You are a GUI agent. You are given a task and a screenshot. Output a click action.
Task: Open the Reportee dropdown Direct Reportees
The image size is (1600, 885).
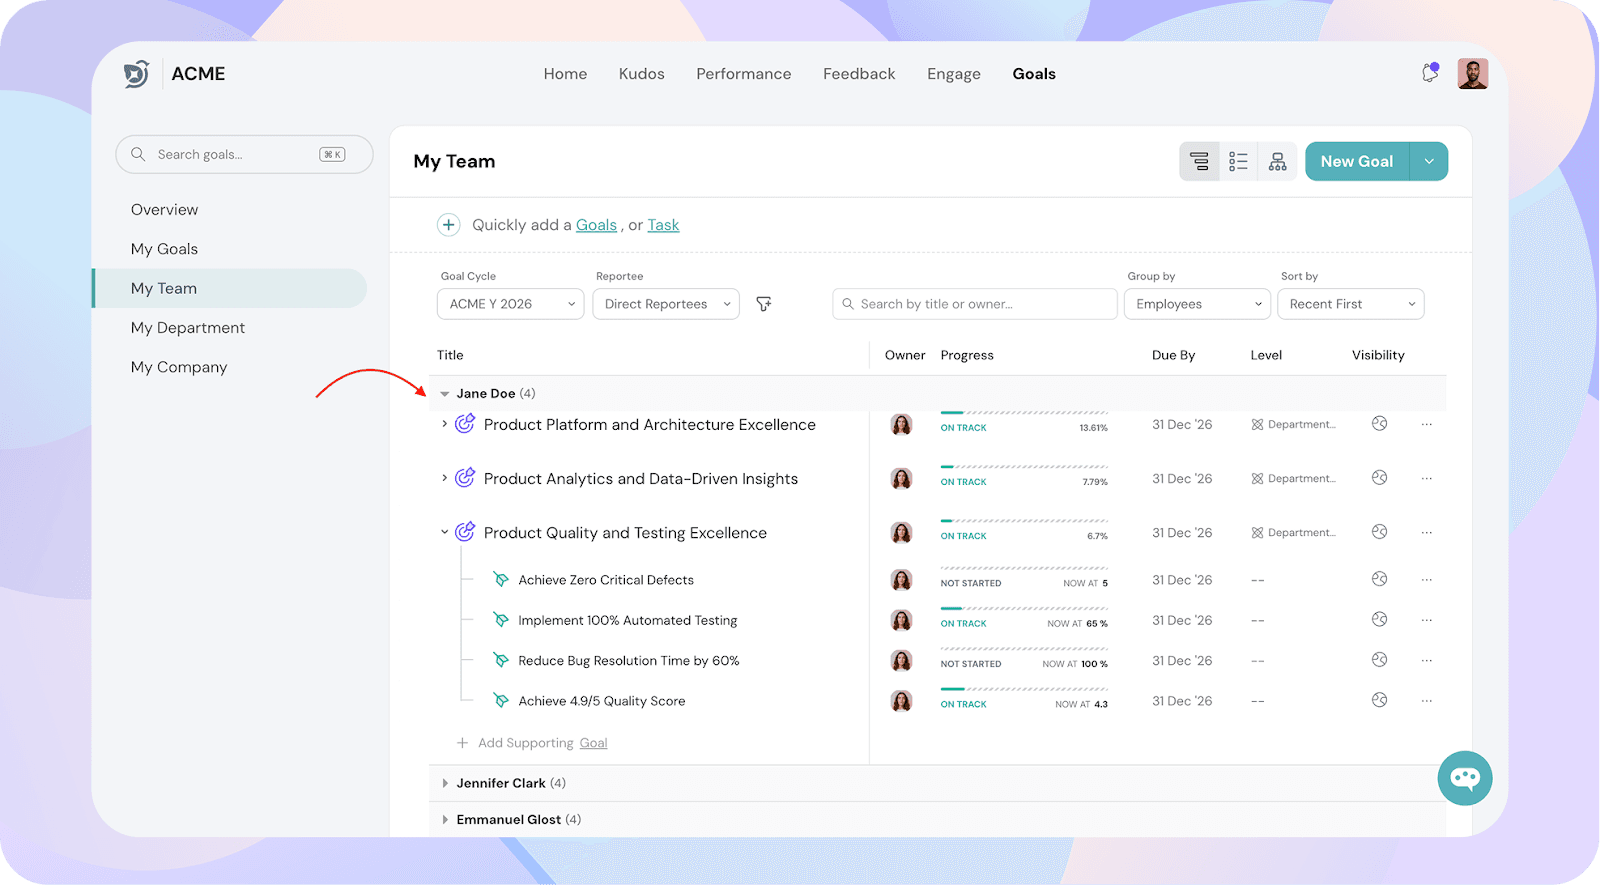point(666,304)
